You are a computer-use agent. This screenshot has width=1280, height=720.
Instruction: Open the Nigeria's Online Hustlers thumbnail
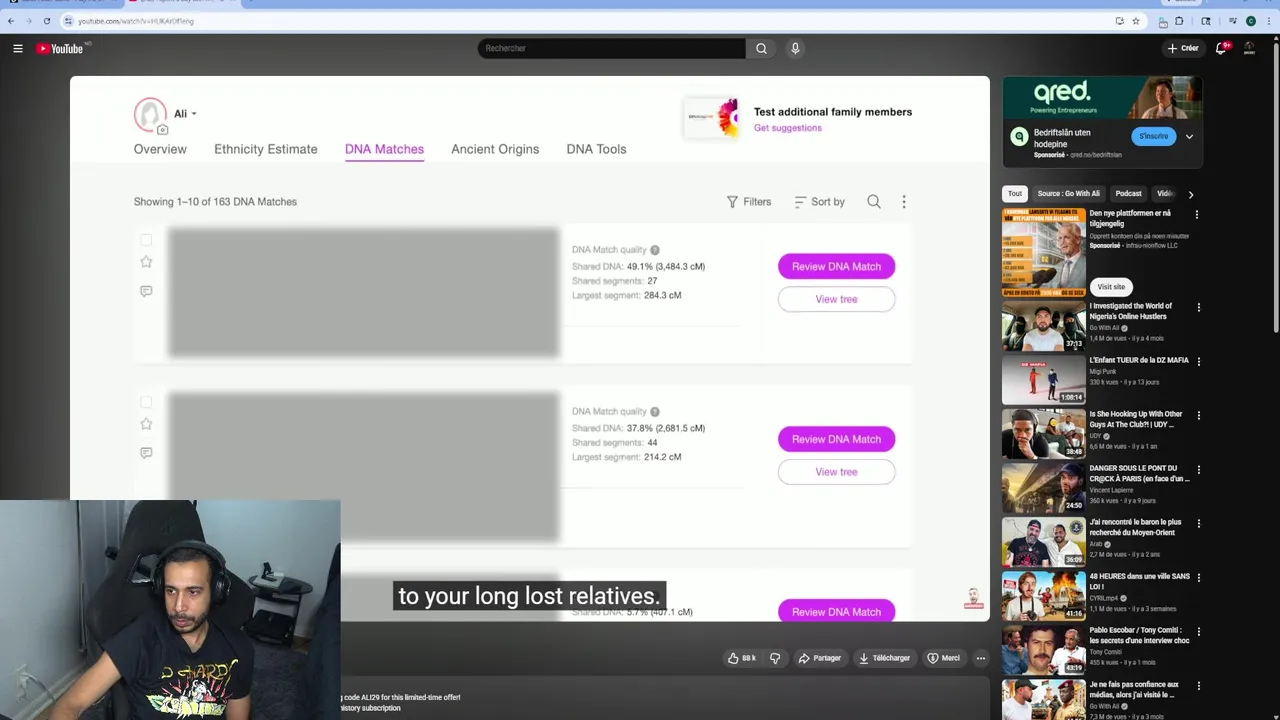click(x=1044, y=326)
